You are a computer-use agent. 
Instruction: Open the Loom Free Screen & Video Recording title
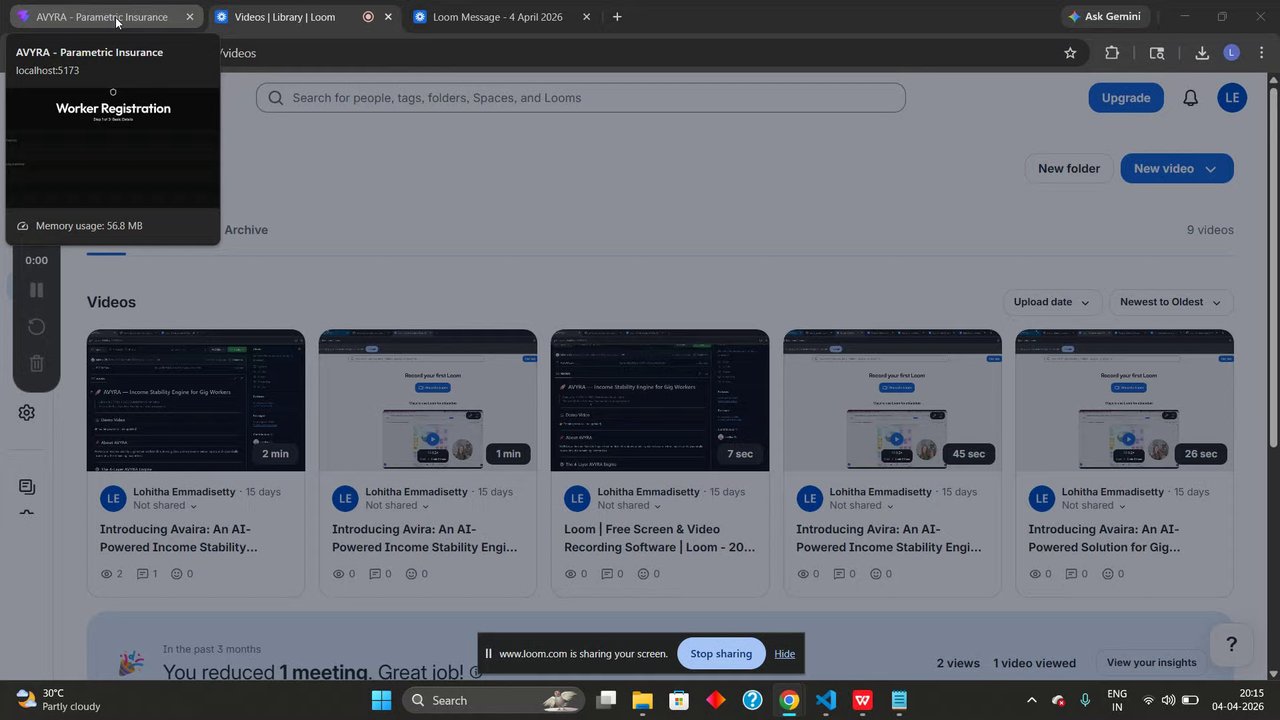pyautogui.click(x=660, y=538)
